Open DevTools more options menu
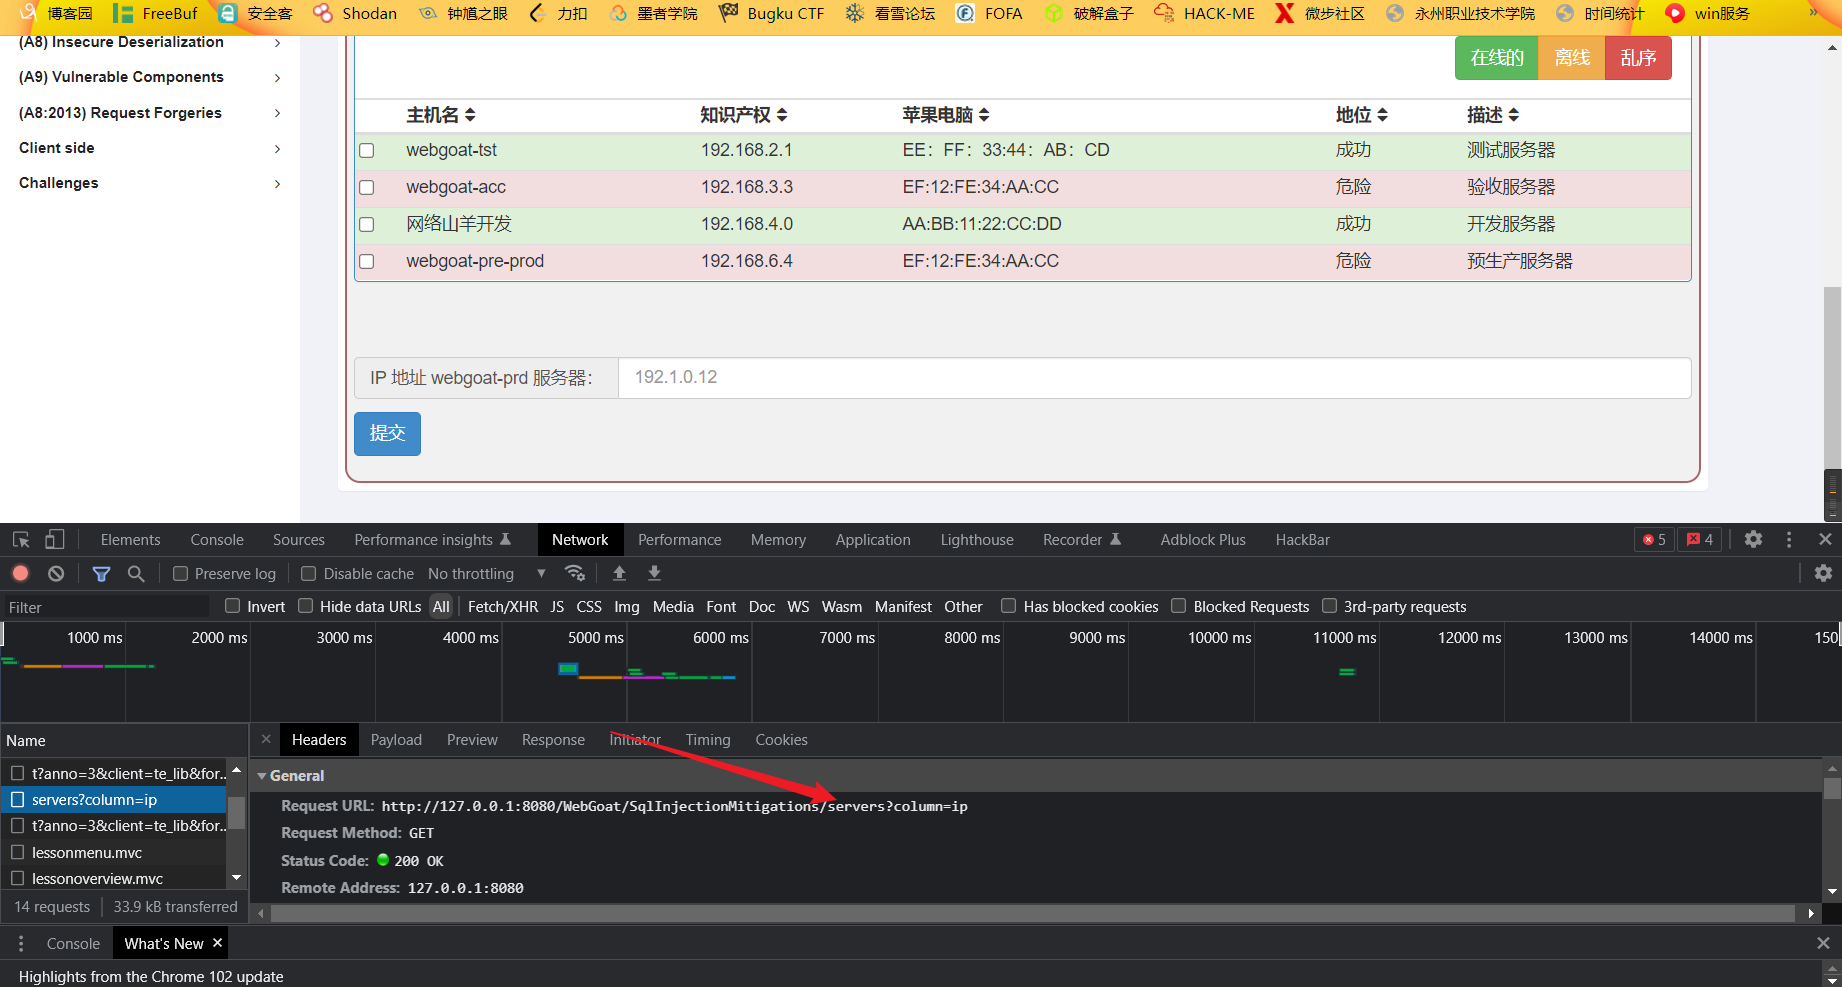Viewport: 1842px width, 987px height. point(1789,540)
